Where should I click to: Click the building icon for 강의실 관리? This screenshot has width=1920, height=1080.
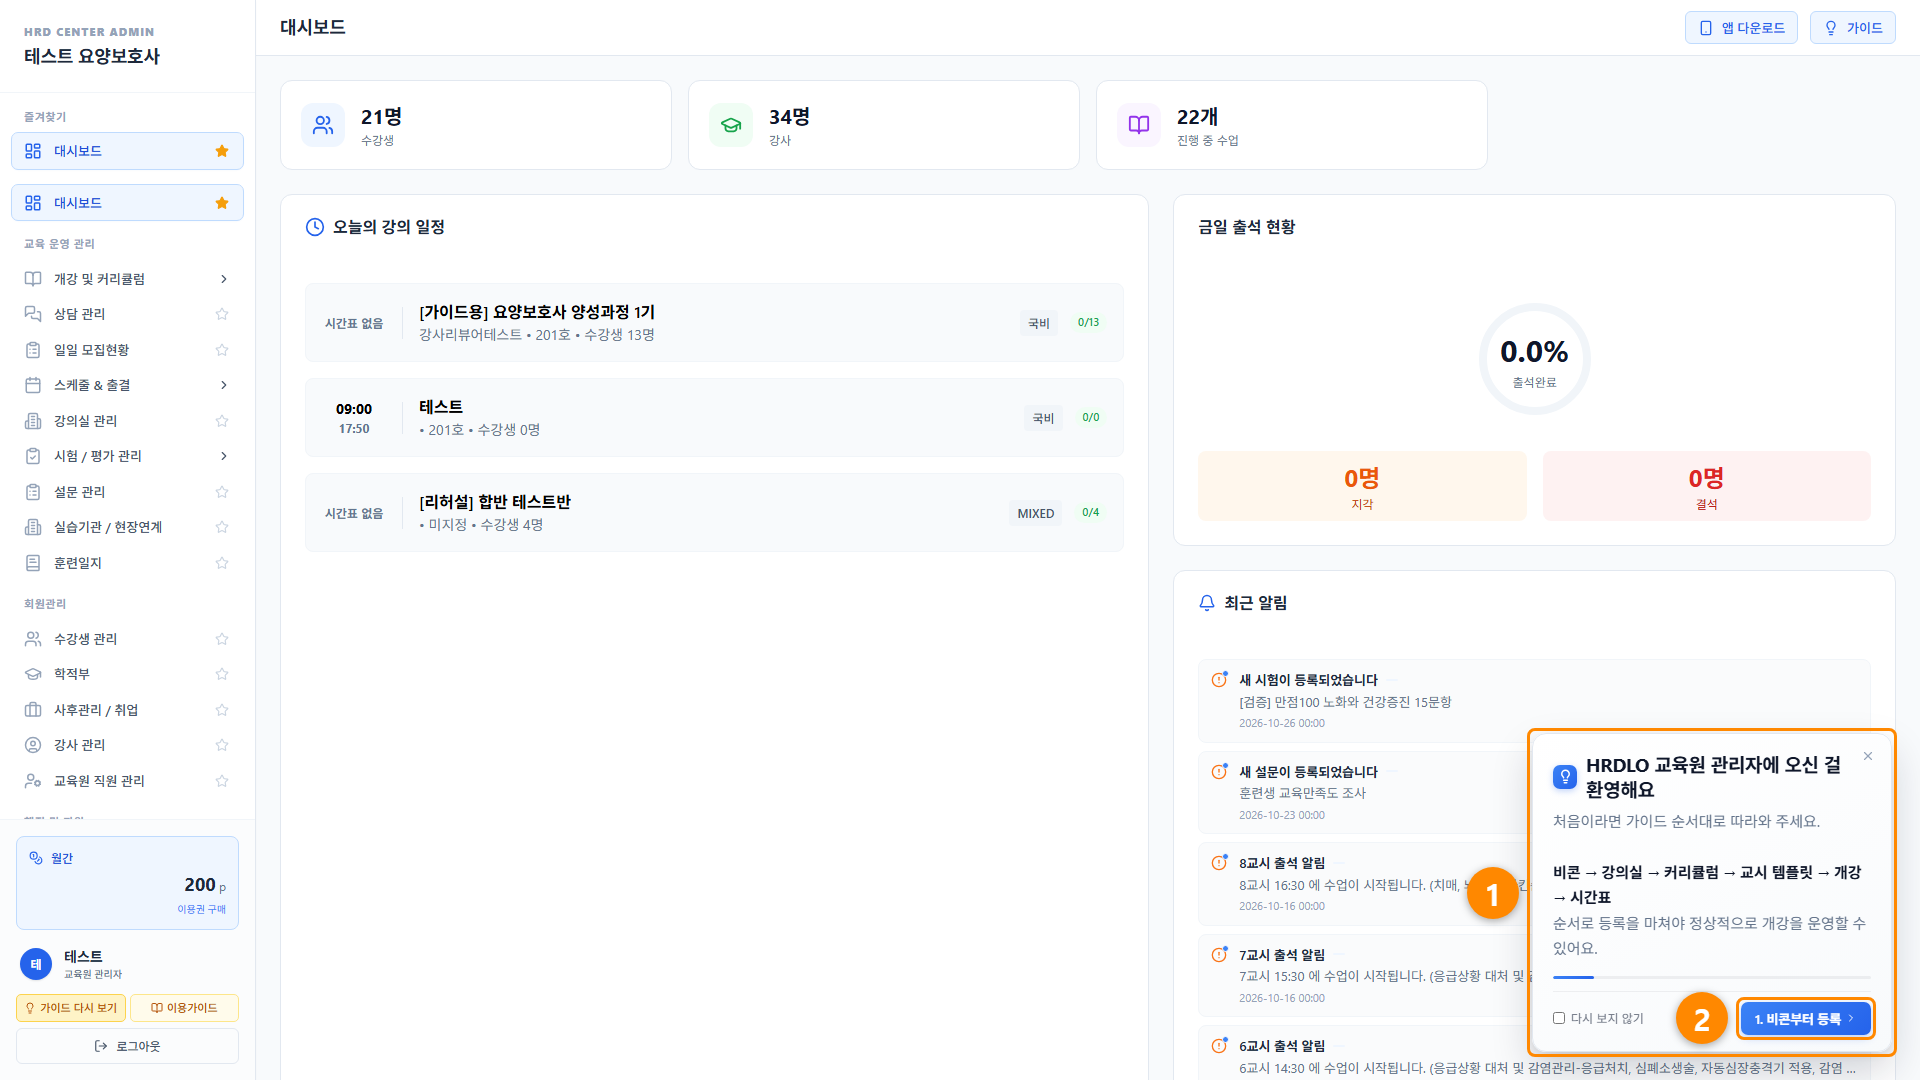33,421
